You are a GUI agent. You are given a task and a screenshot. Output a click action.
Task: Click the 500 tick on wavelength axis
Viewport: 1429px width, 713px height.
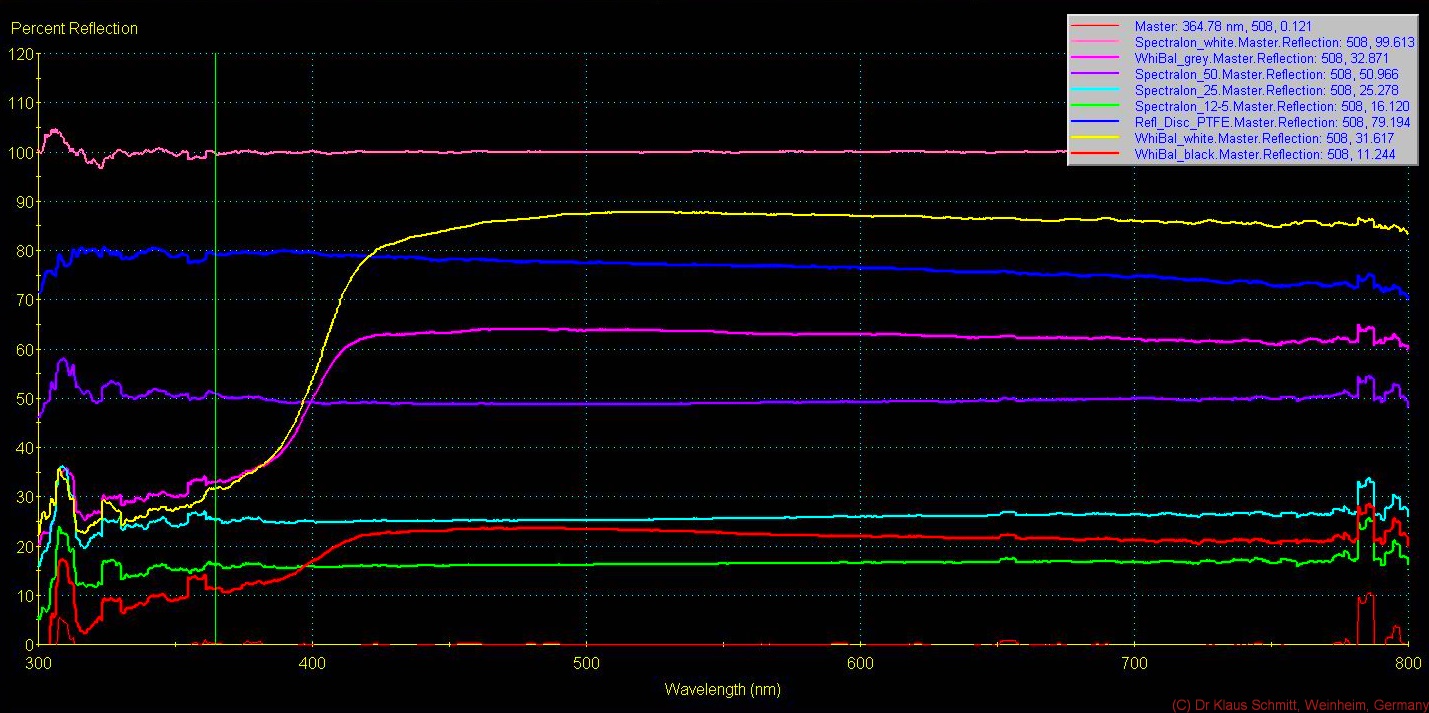point(586,663)
